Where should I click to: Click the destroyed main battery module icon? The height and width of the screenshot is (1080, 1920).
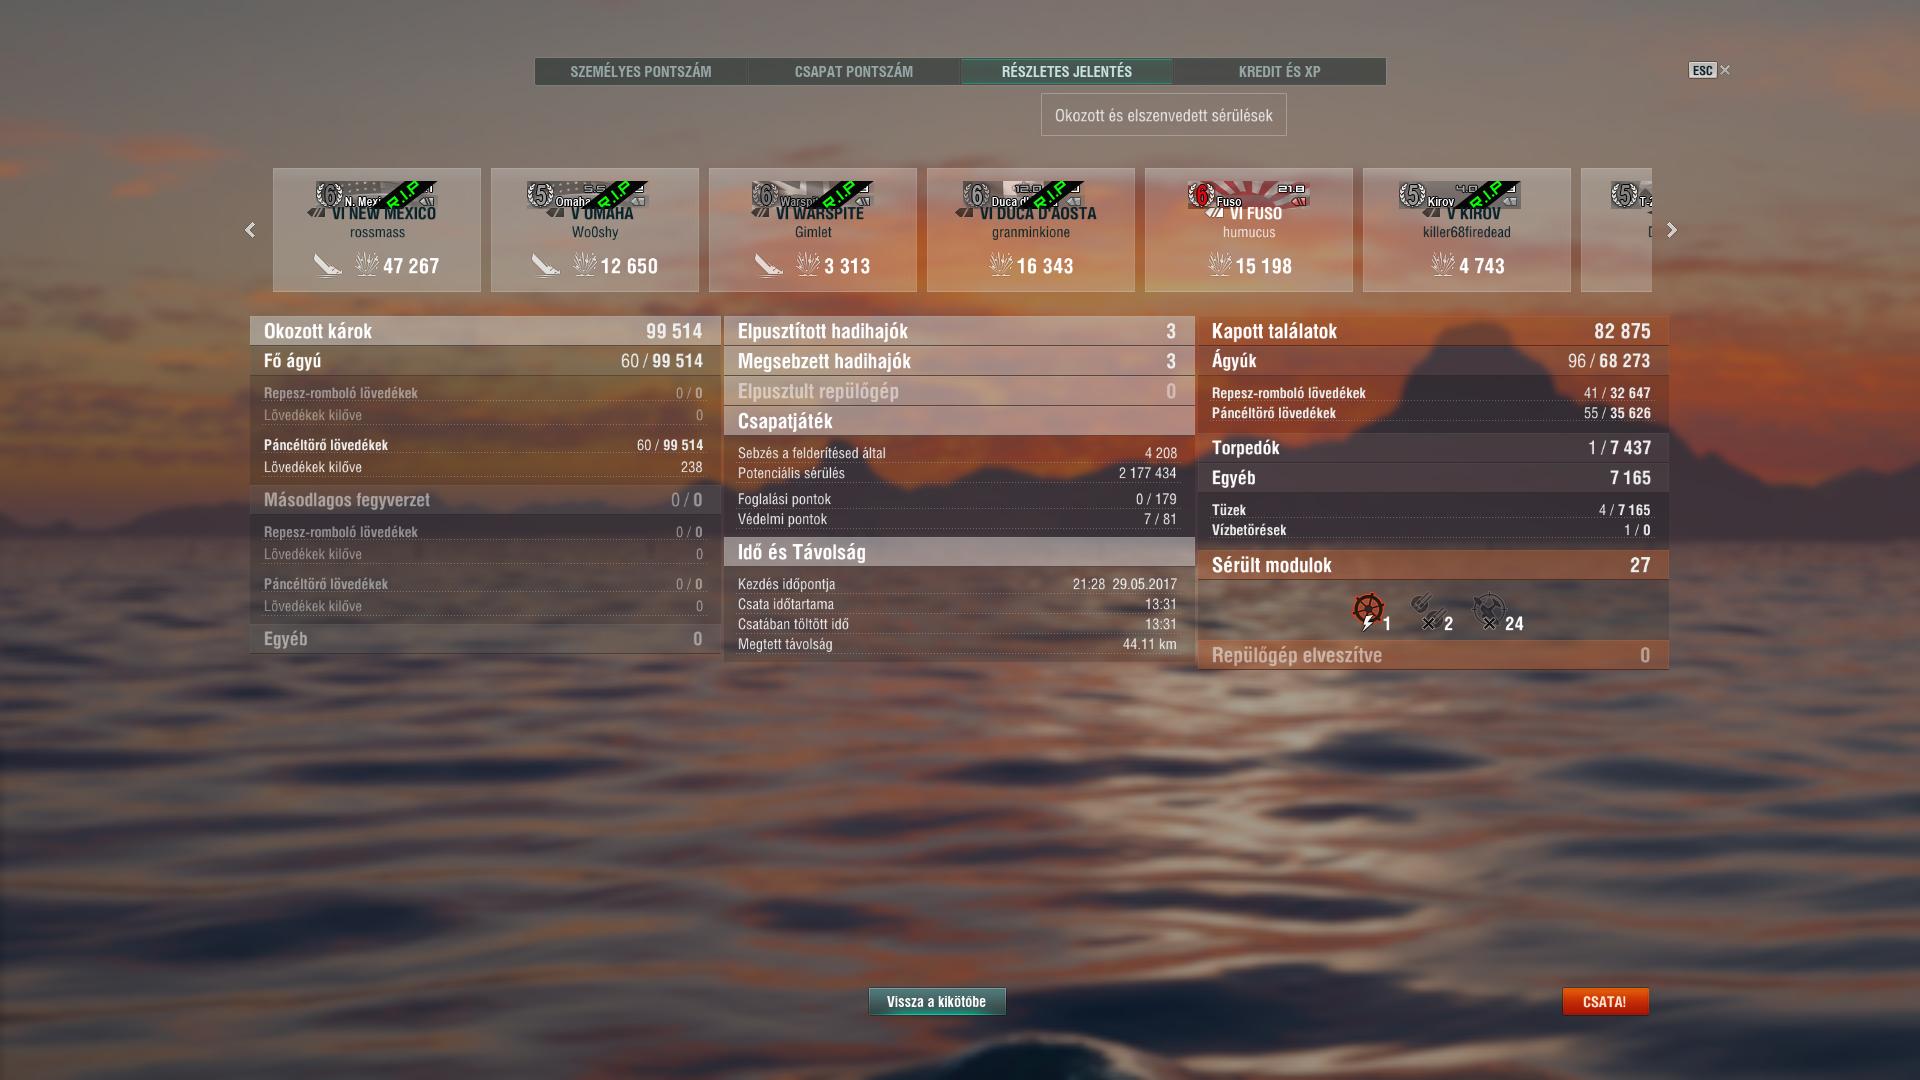click(x=1426, y=610)
